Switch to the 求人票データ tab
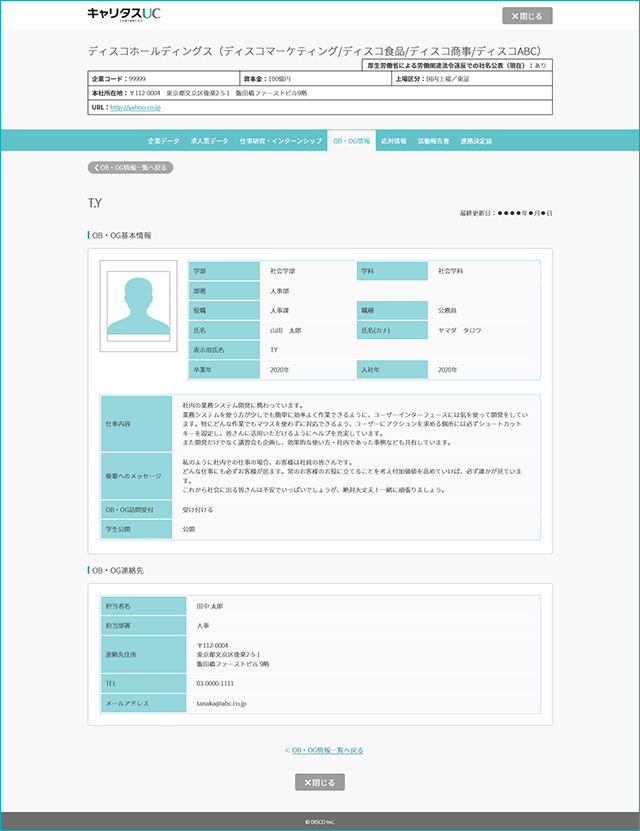This screenshot has width=640, height=831. coord(209,141)
